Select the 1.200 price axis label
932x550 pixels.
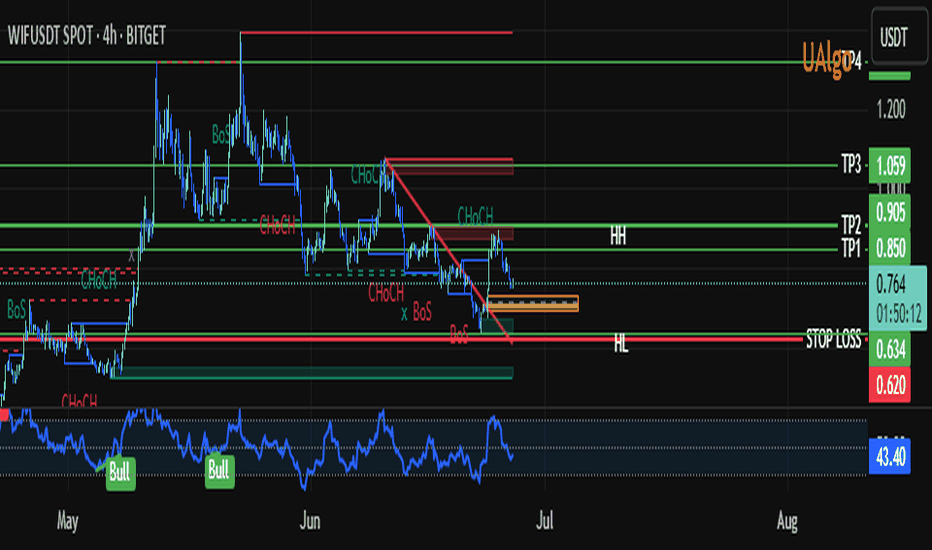tap(891, 109)
